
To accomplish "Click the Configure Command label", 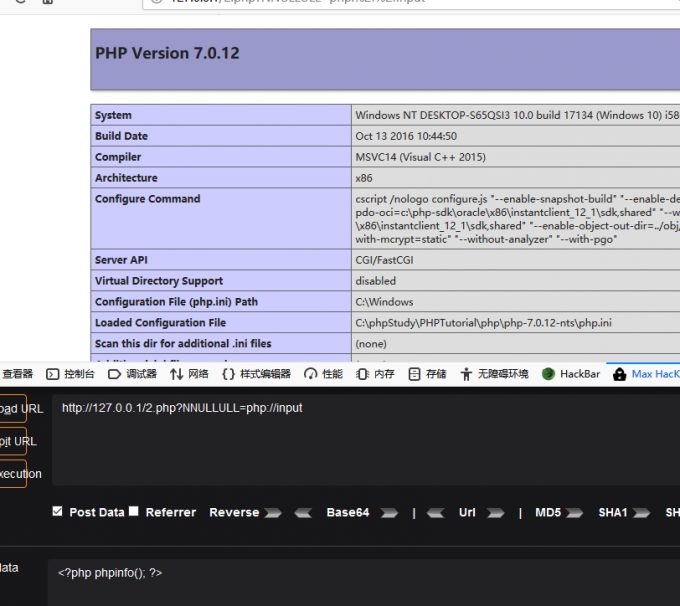I will click(x=147, y=199).
